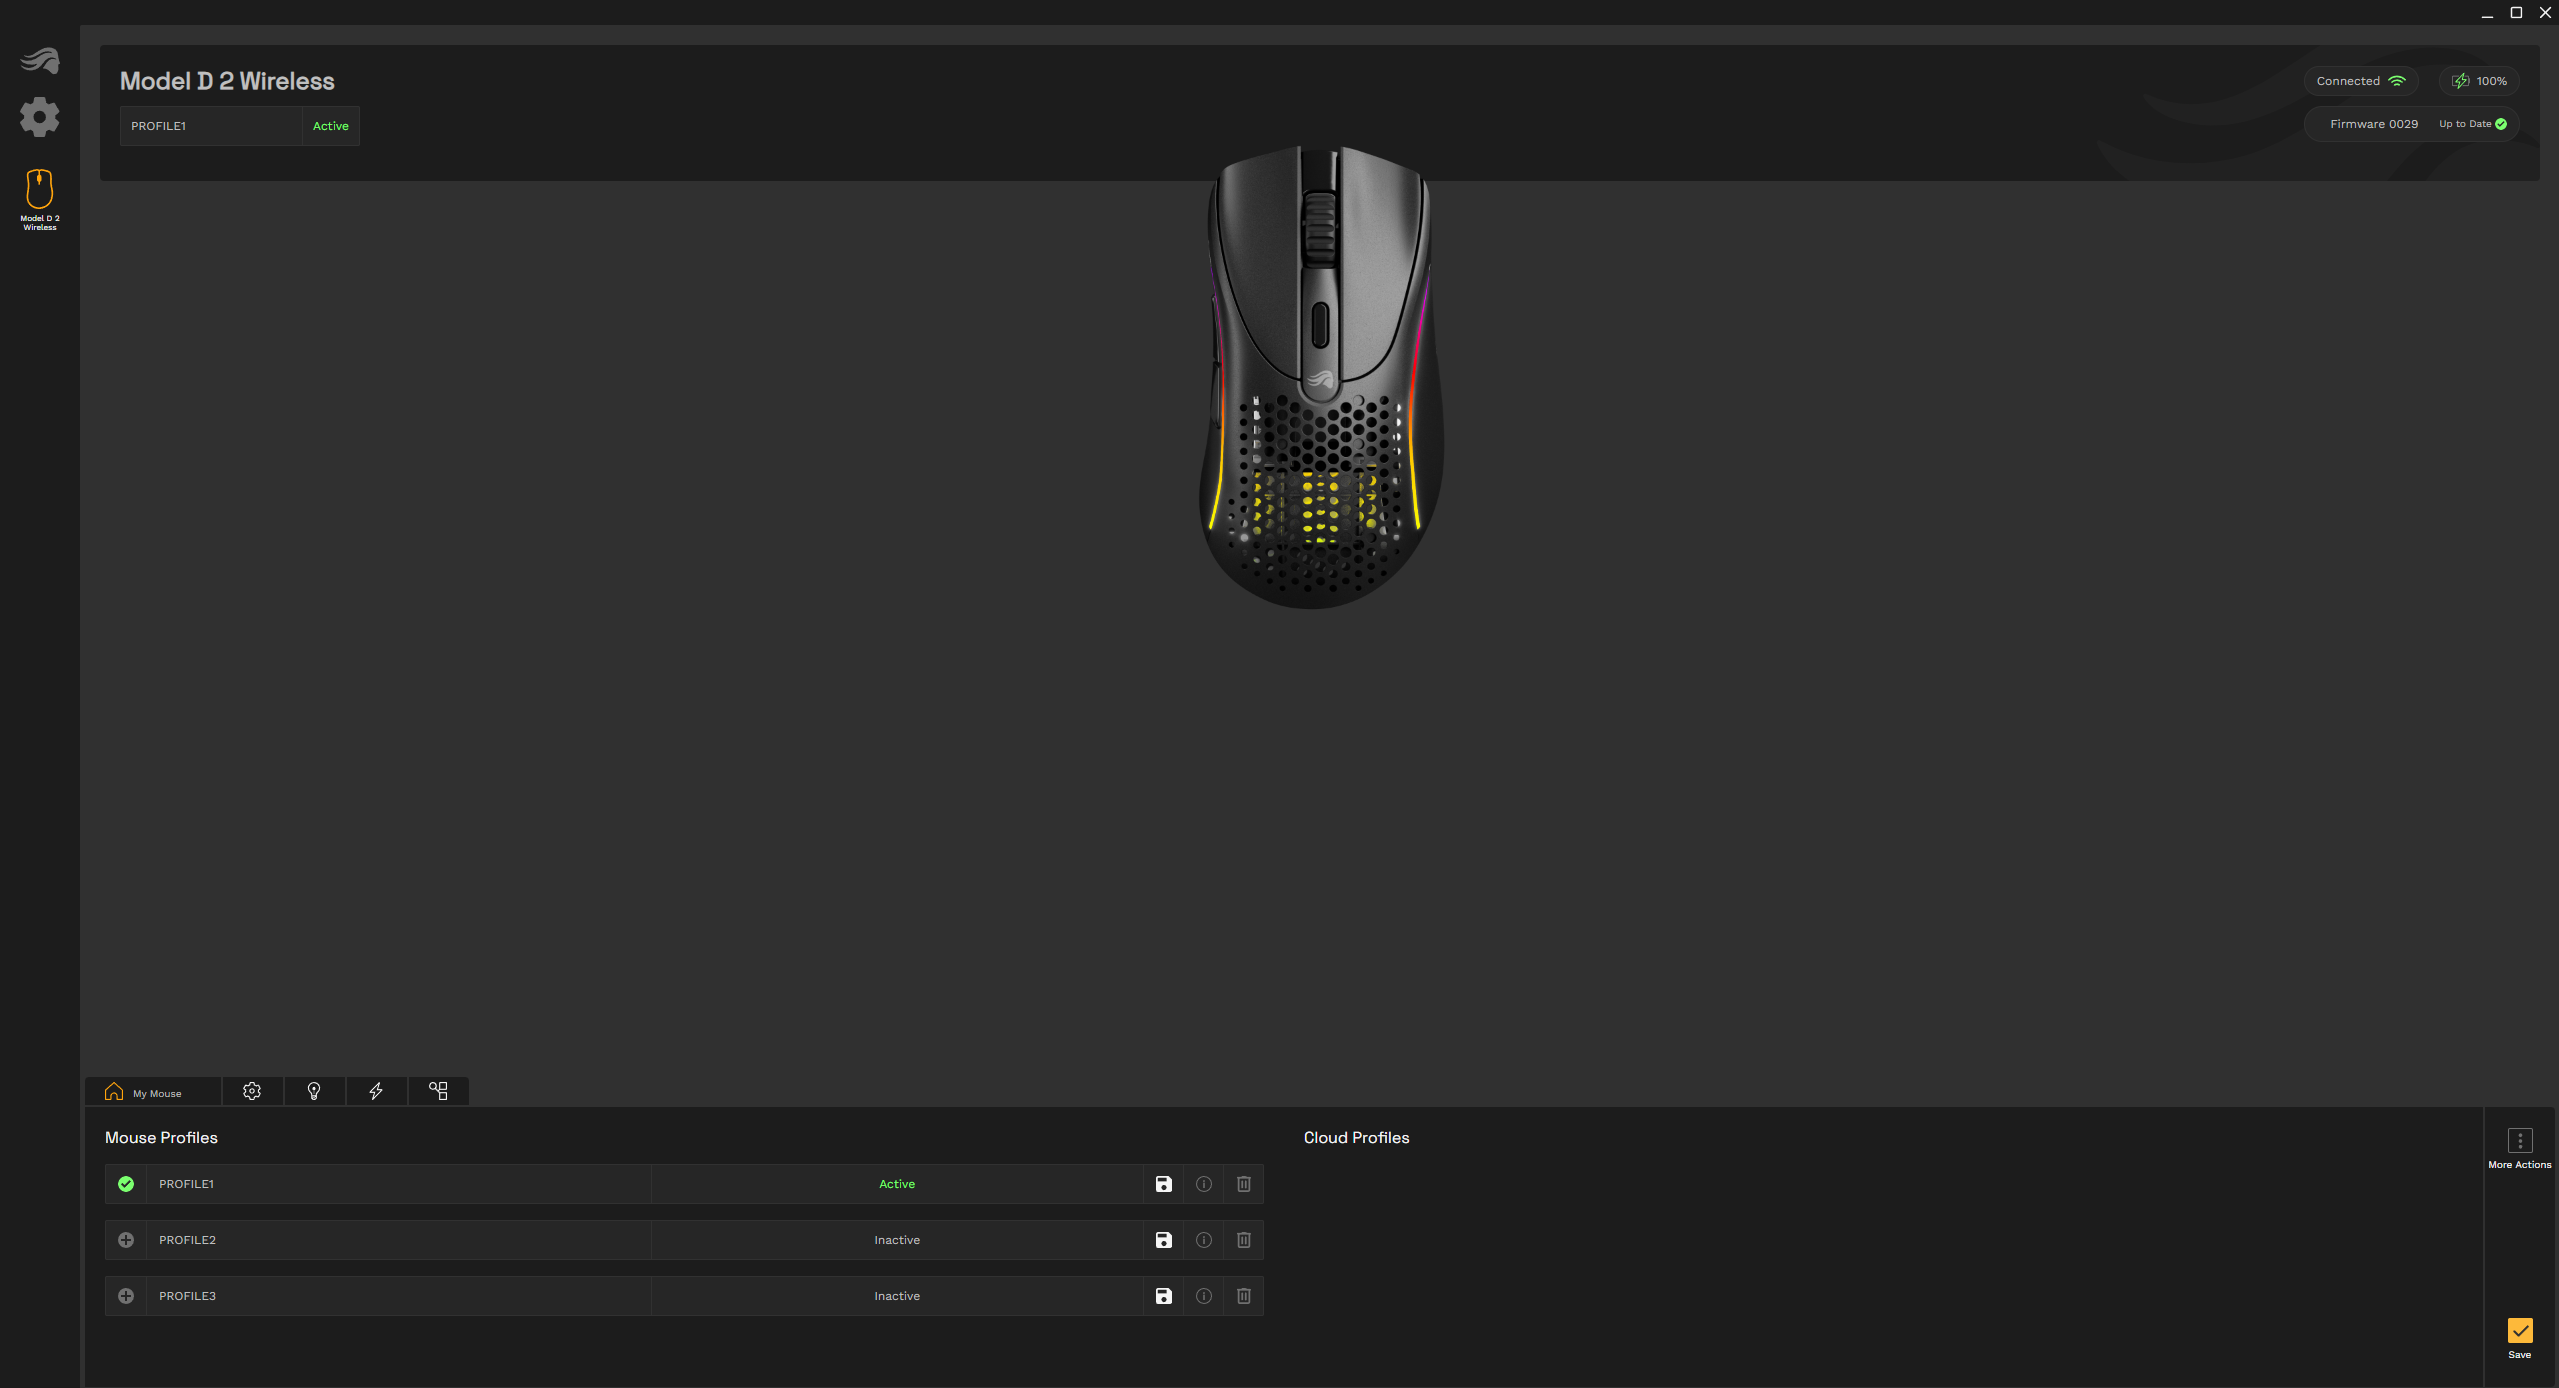
Task: Maximize the application window
Action: (x=2516, y=13)
